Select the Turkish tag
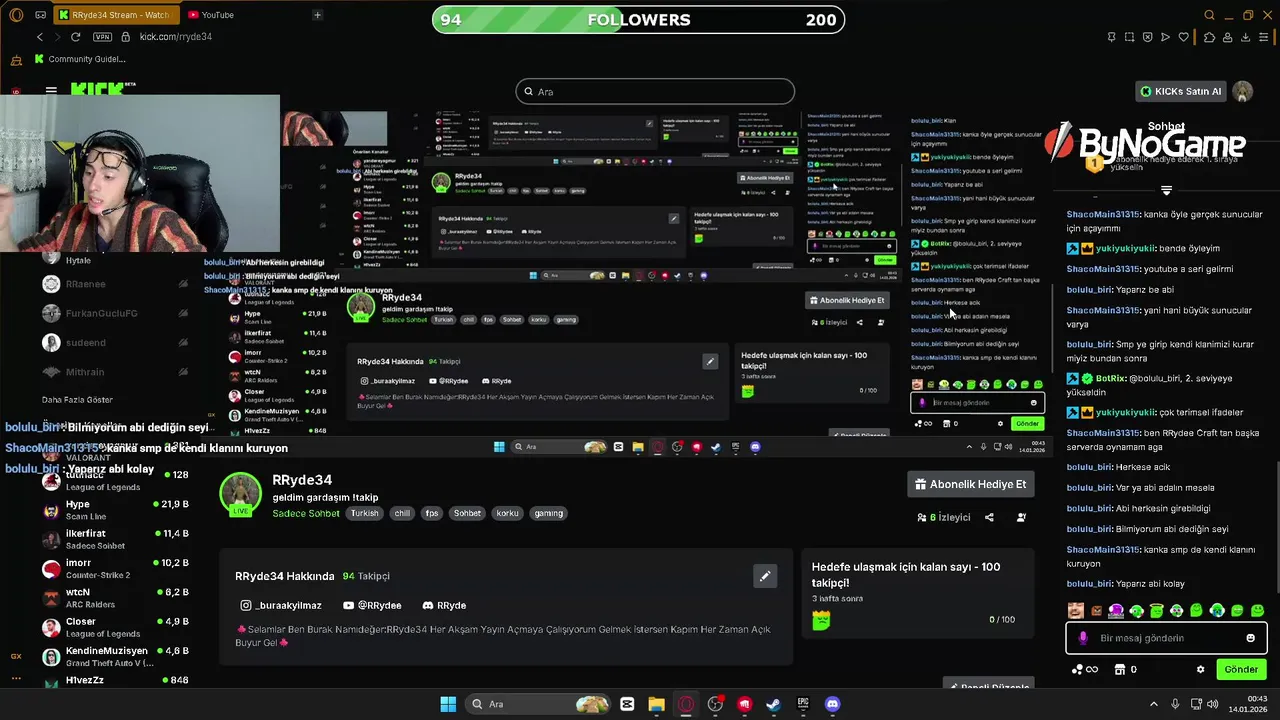Image resolution: width=1280 pixels, height=720 pixels. [364, 513]
